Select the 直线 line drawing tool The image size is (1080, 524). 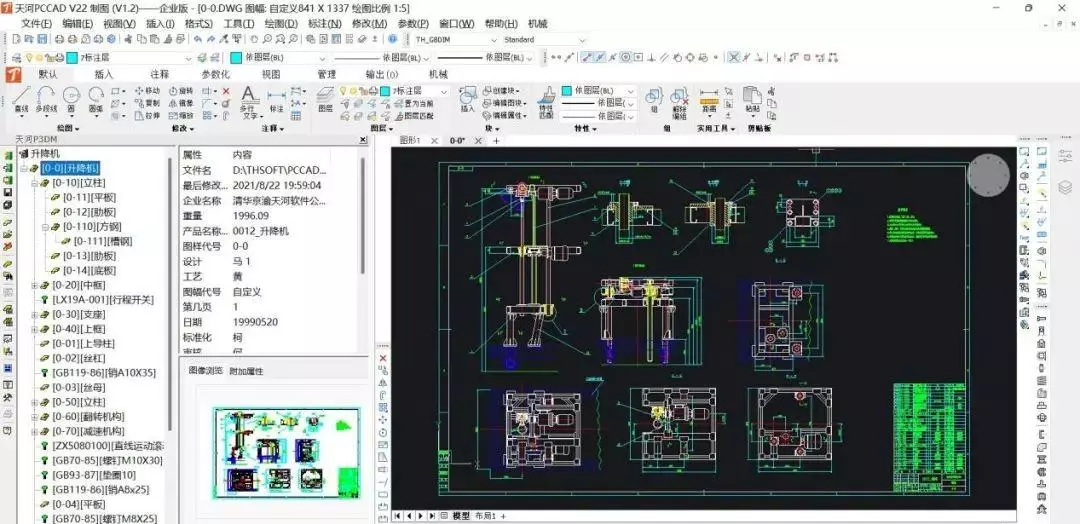click(x=22, y=99)
